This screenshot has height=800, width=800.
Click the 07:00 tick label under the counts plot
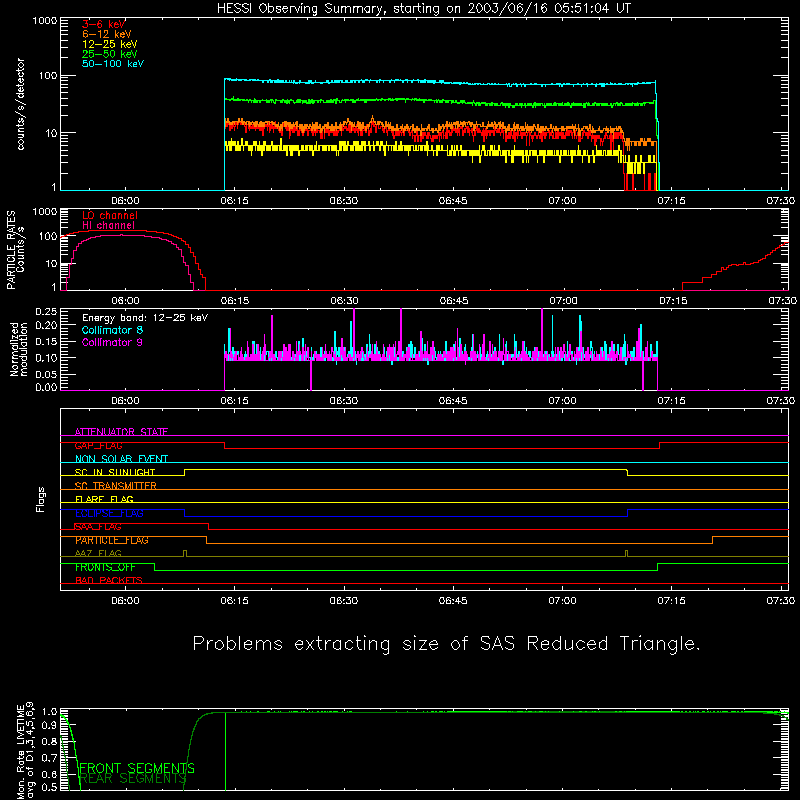tap(562, 201)
